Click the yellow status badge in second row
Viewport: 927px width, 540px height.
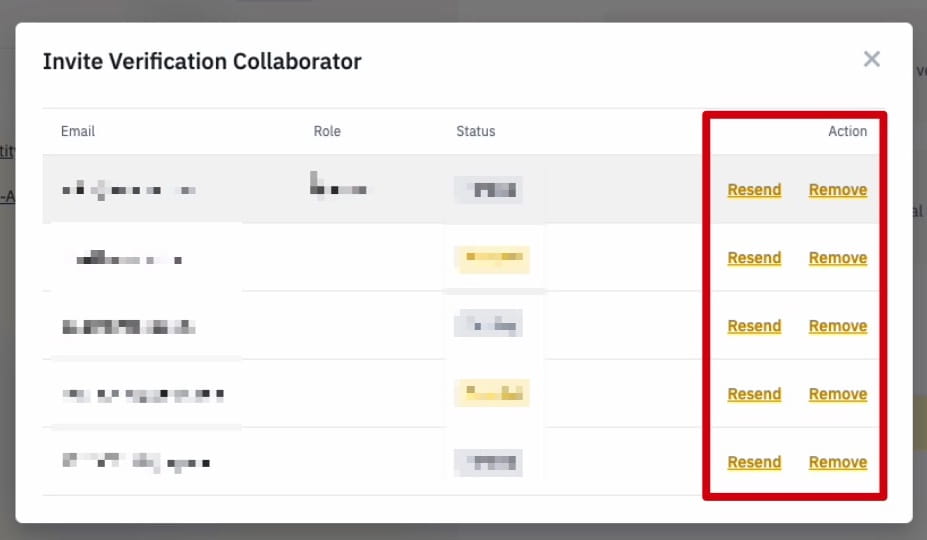pos(491,259)
